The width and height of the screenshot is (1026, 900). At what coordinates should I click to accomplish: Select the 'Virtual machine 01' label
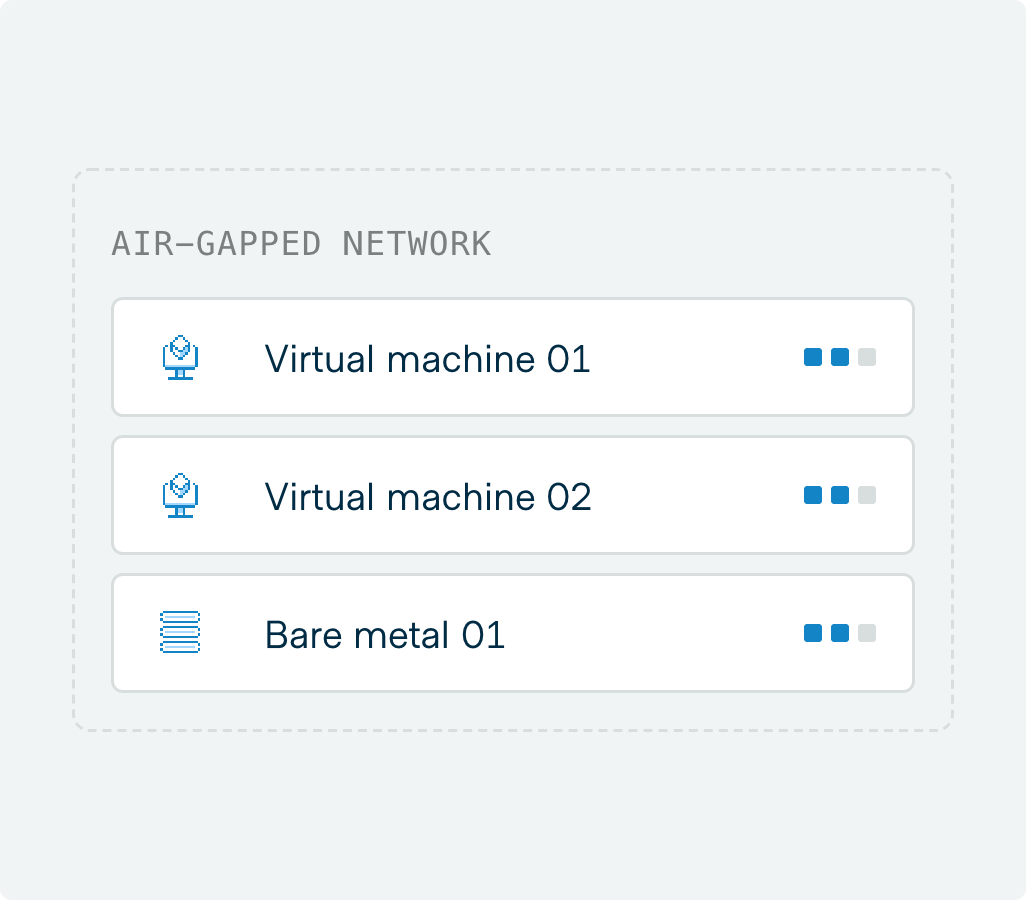coord(427,359)
